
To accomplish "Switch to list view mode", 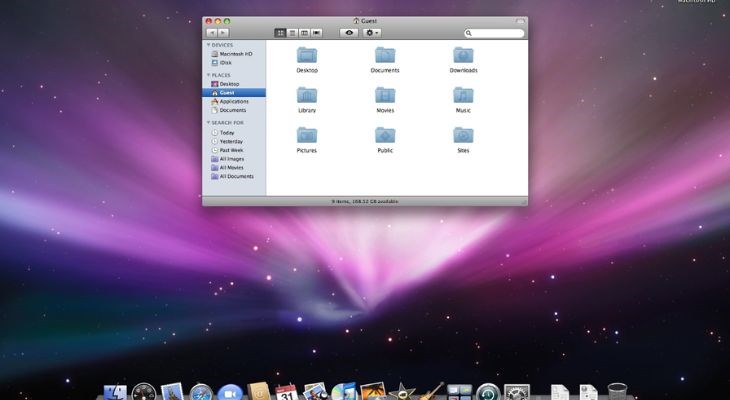I will click(x=292, y=33).
